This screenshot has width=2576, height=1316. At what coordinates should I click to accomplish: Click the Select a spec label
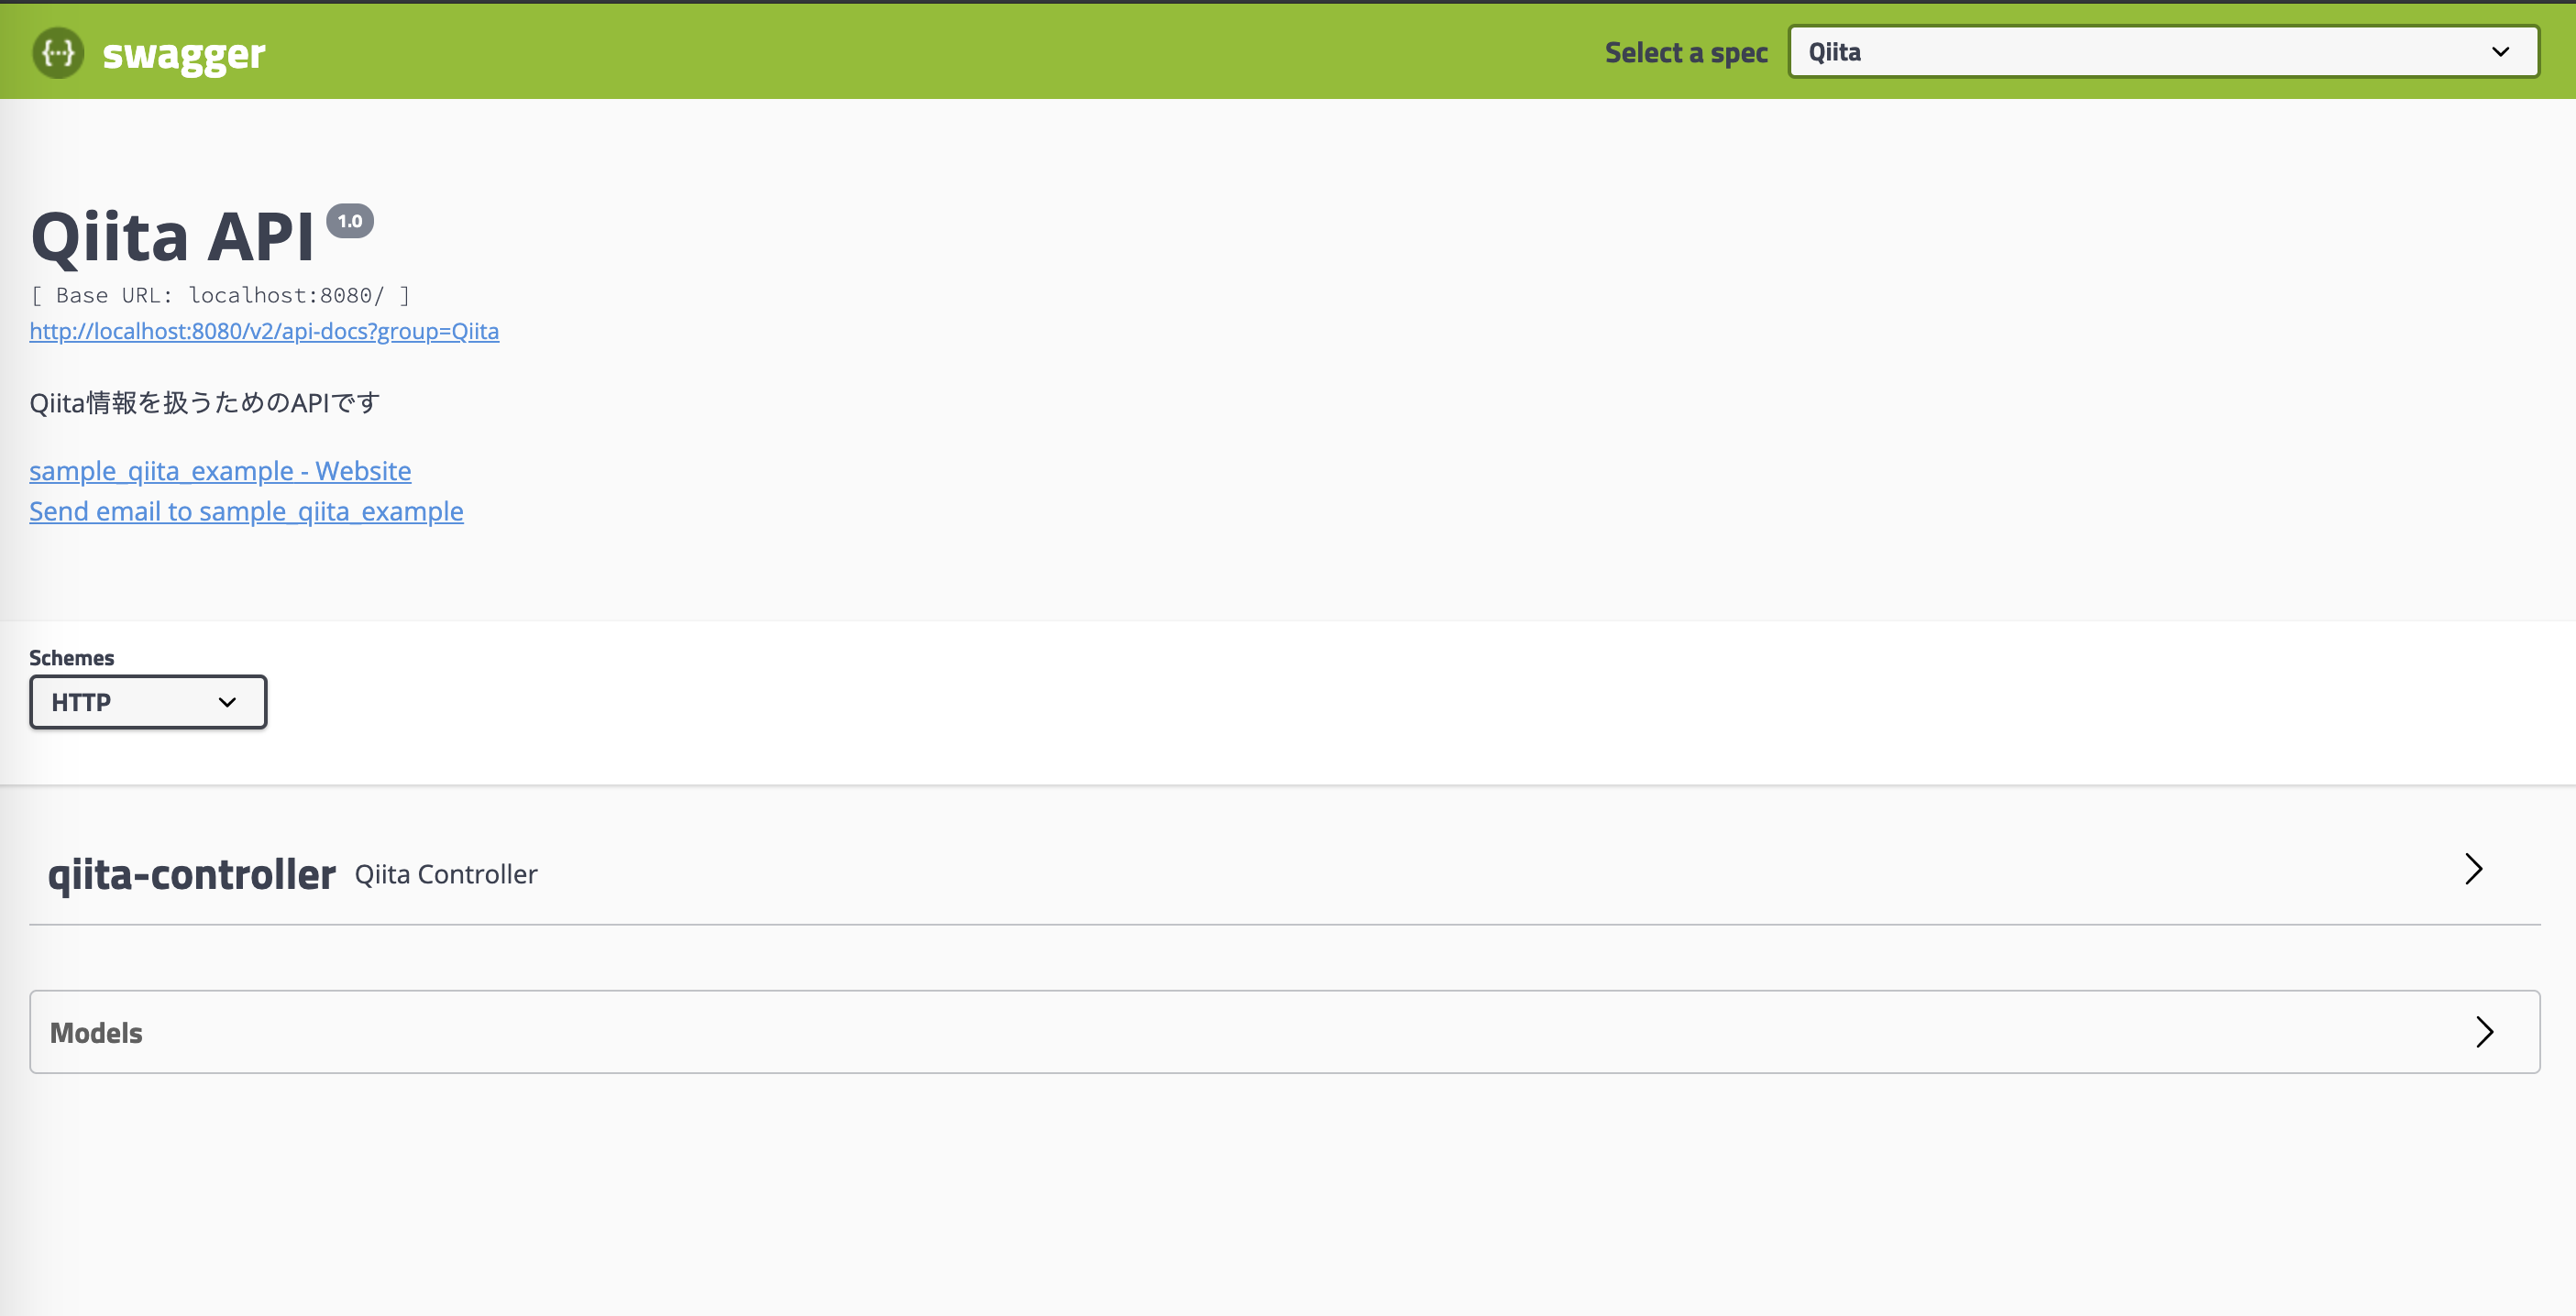pyautogui.click(x=1686, y=53)
